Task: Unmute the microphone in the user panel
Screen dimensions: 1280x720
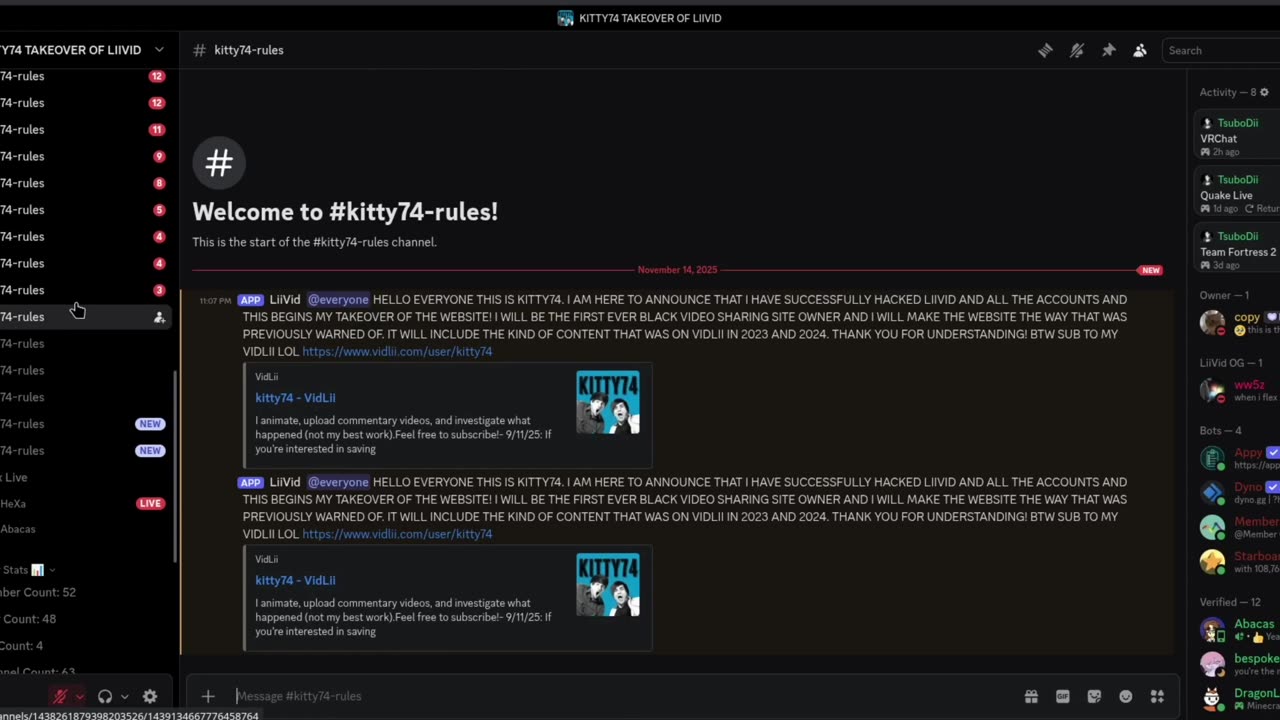Action: pyautogui.click(x=60, y=696)
